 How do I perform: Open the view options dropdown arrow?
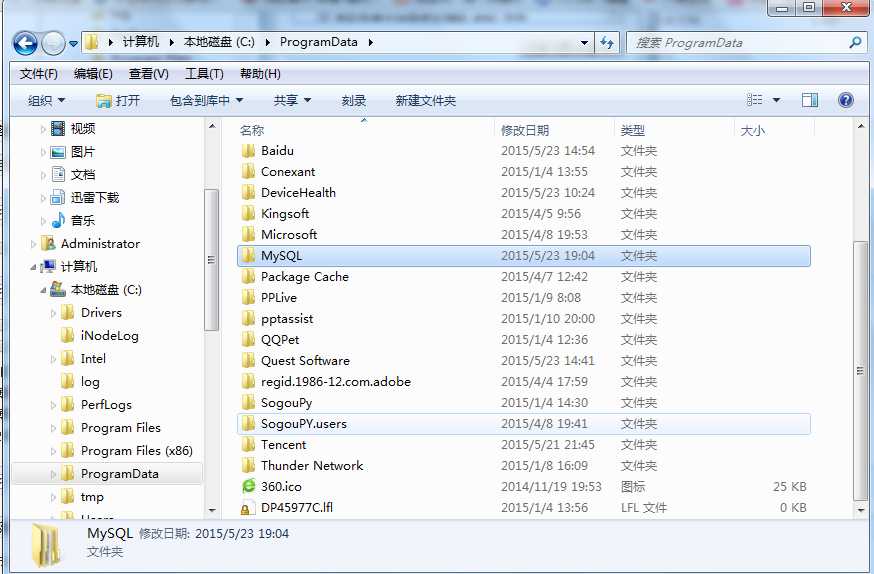point(776,100)
